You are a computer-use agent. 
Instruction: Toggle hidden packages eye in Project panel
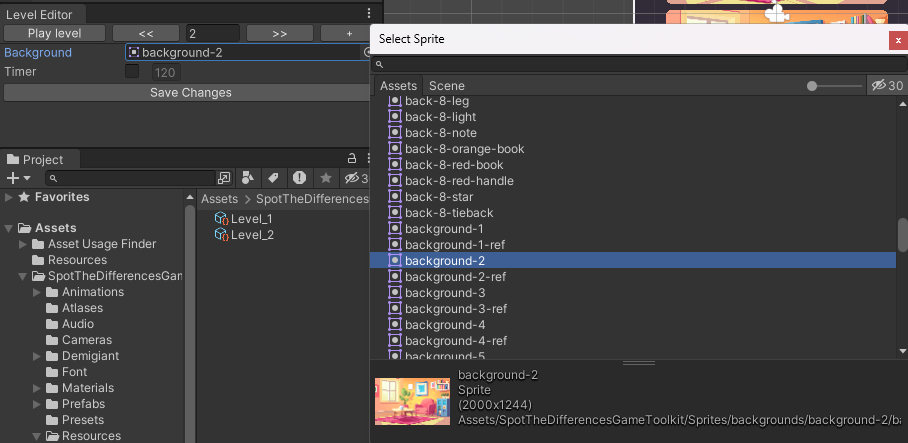point(355,178)
